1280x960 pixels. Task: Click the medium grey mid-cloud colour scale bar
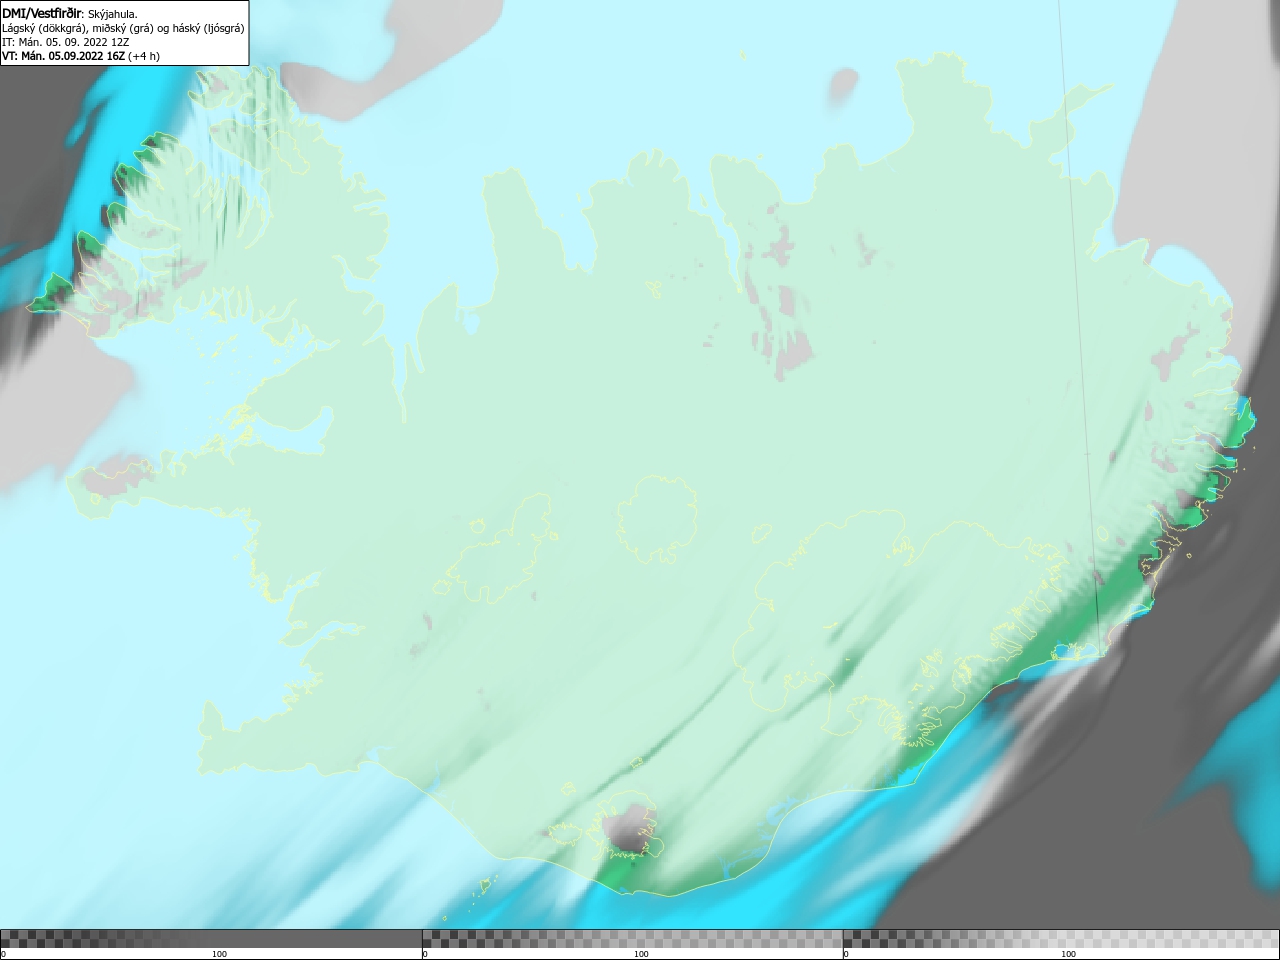point(632,939)
